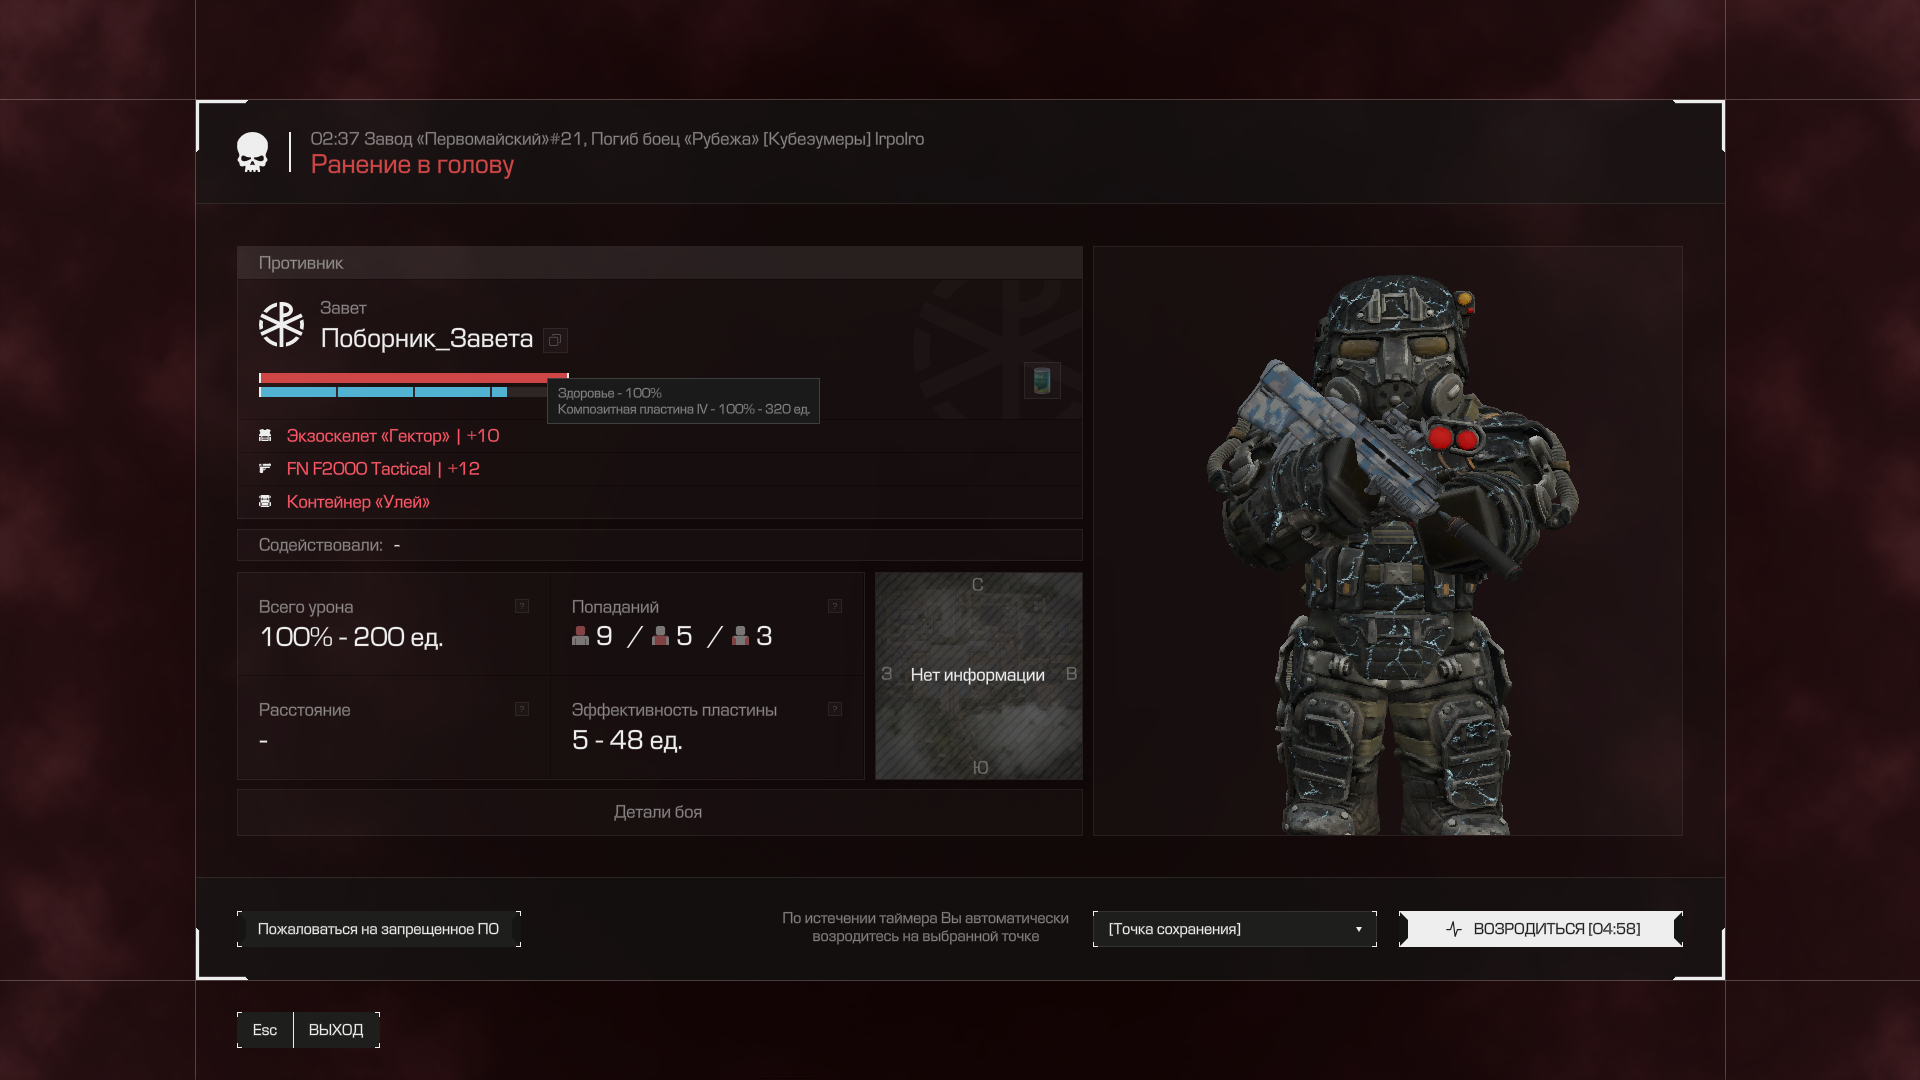Report cheats via Пожаловаться на запрещенное ПО
This screenshot has height=1080, width=1920.
coord(379,929)
